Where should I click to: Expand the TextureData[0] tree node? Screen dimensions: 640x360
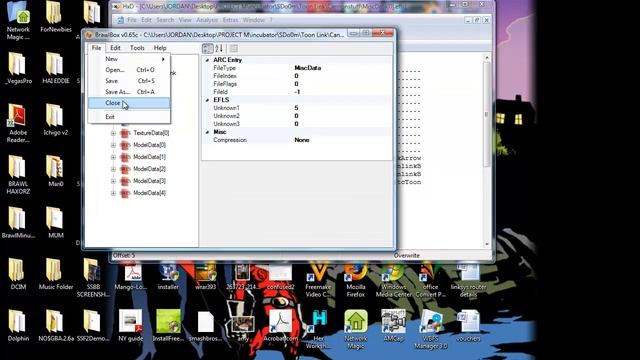113,133
